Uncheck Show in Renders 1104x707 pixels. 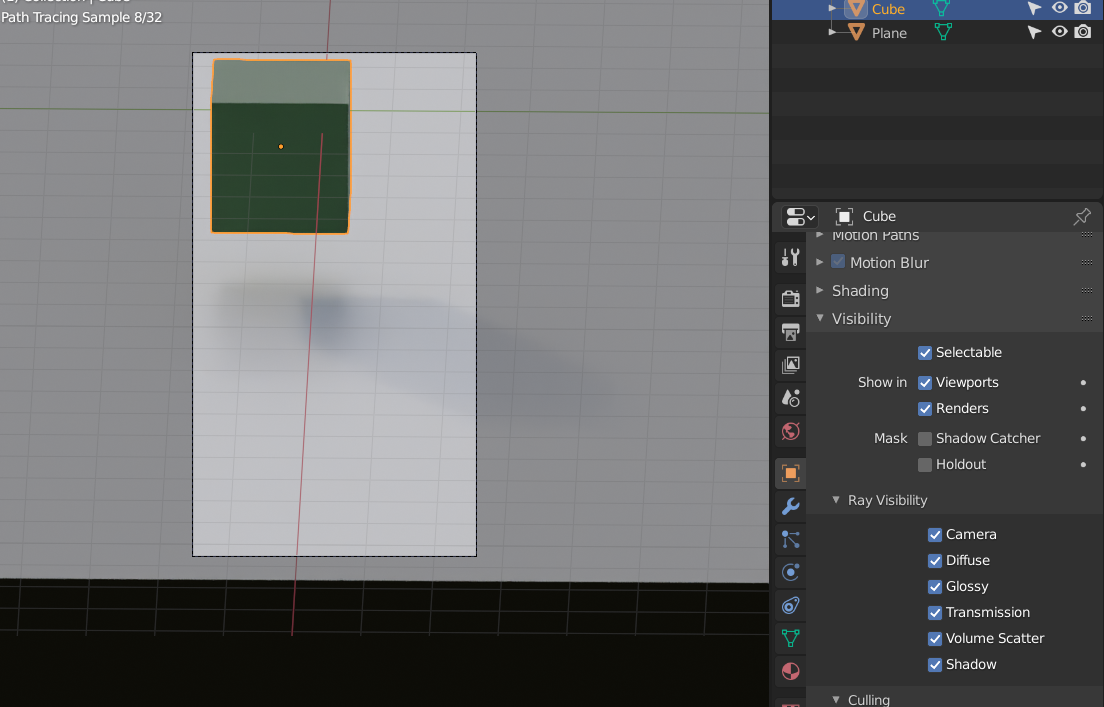pos(924,409)
